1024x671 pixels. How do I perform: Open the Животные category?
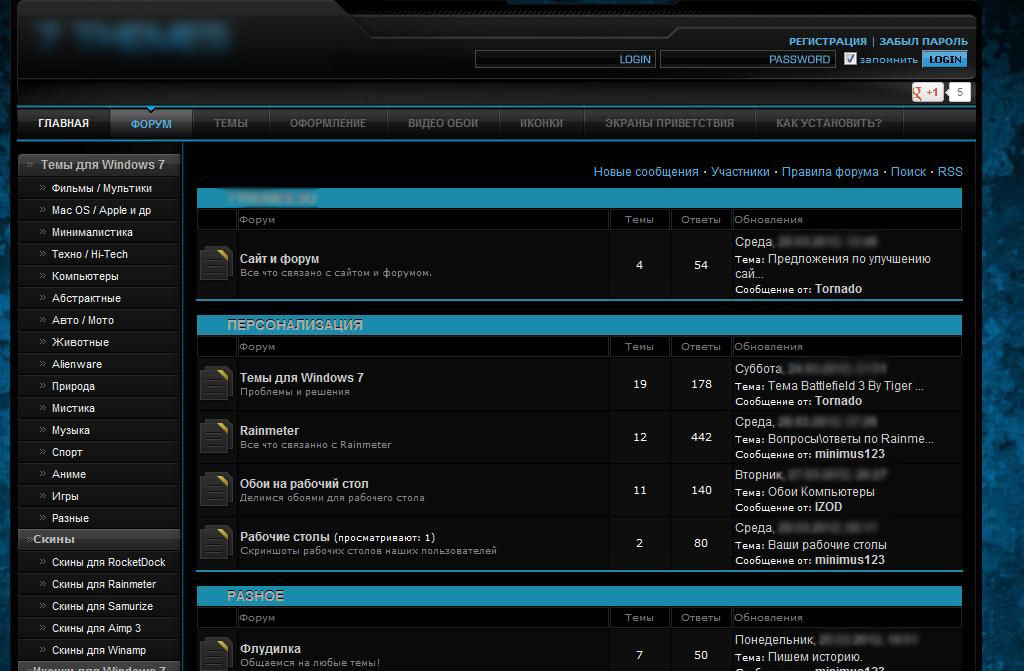80,342
